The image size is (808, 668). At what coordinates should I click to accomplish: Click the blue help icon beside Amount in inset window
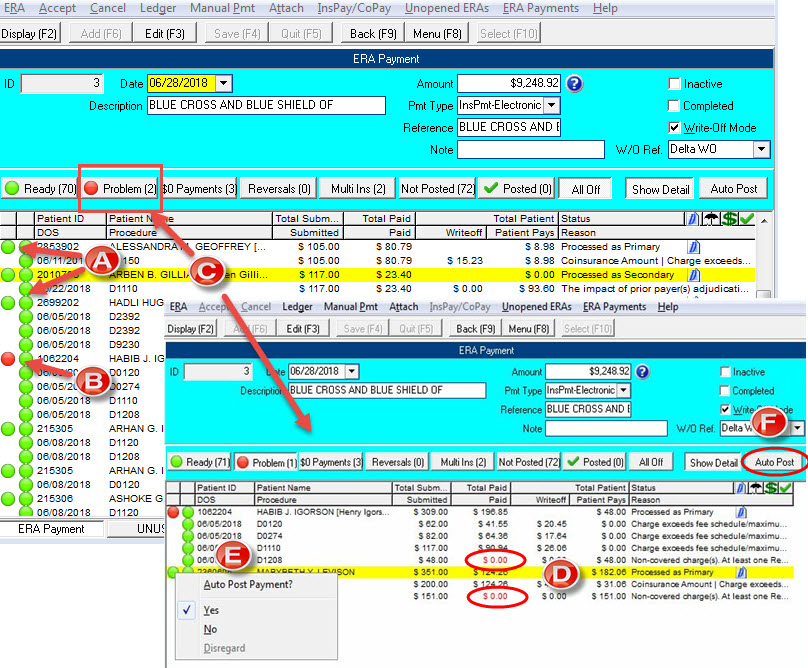click(x=643, y=371)
